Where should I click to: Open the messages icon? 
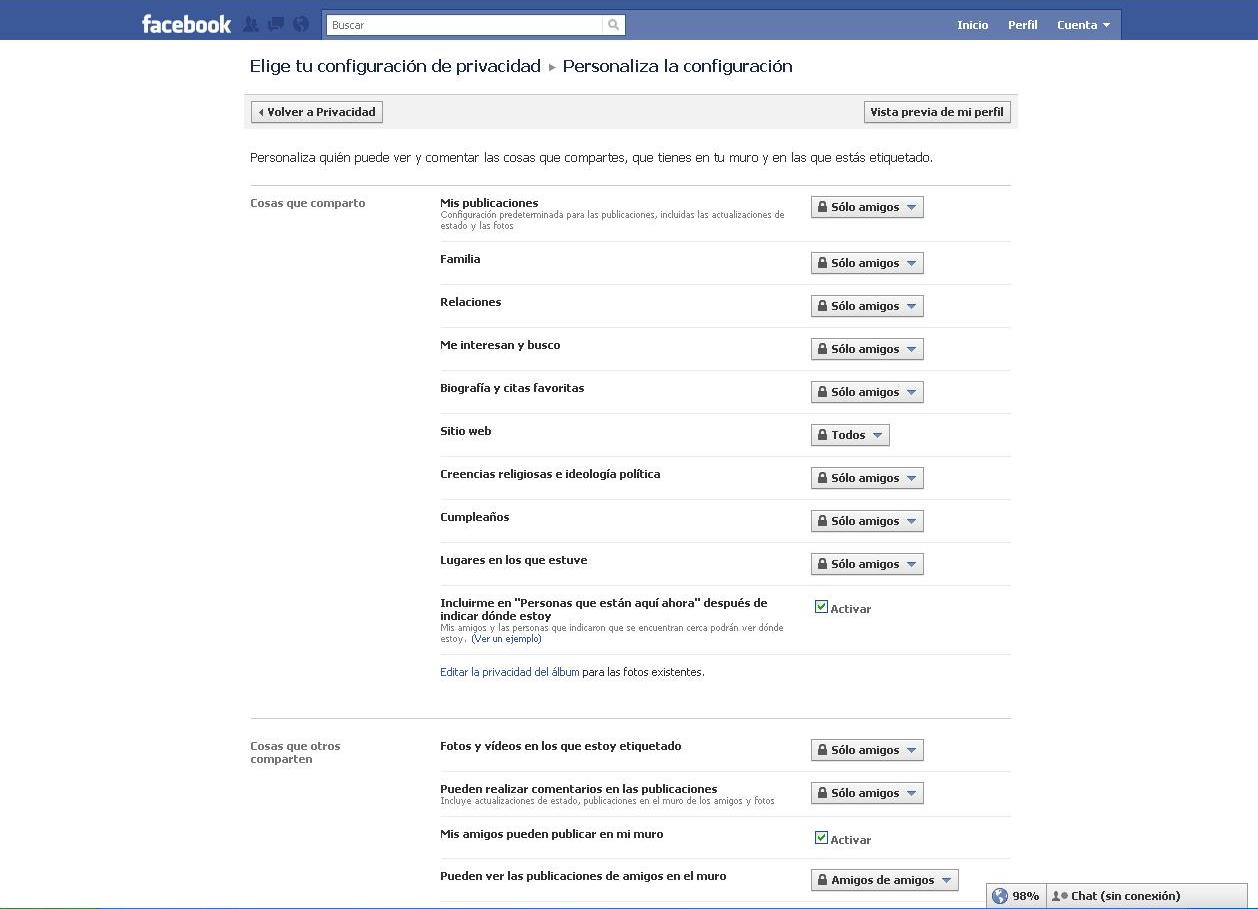click(276, 25)
